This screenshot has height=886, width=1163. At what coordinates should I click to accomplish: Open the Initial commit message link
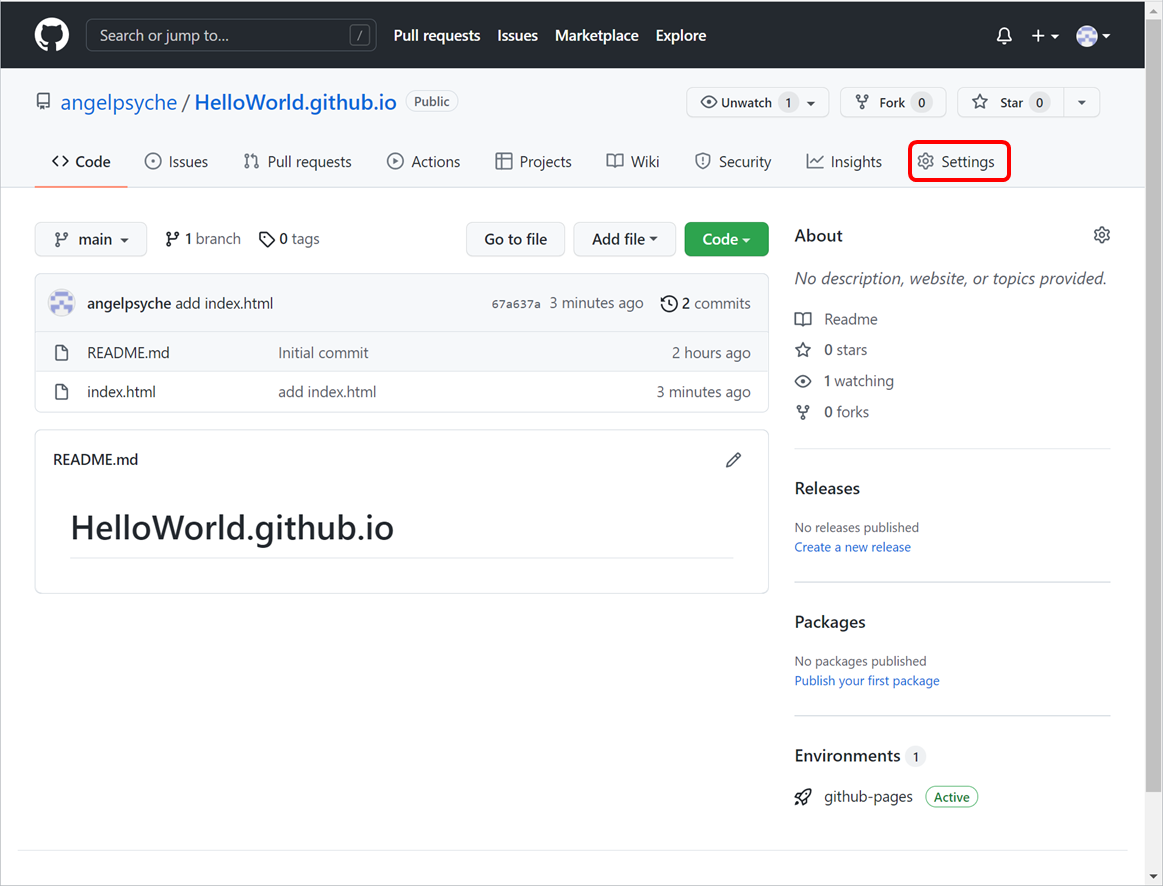click(323, 353)
